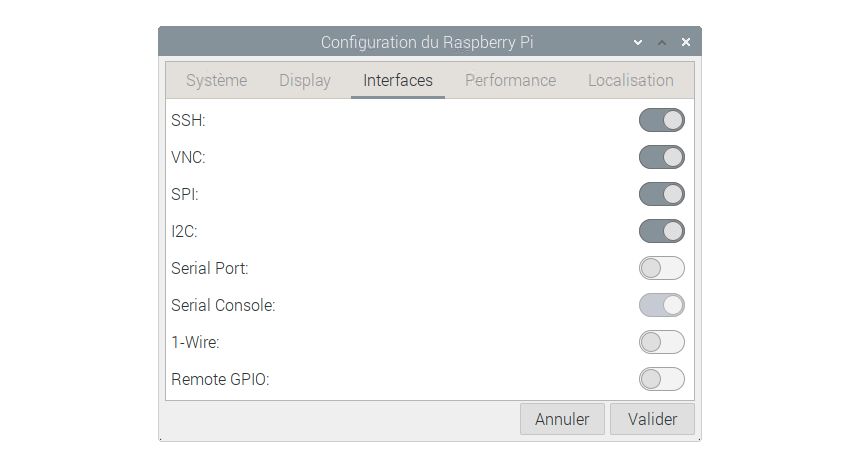Image resolution: width=846 pixels, height=467 pixels.
Task: Close the Raspberry Pi configuration window
Action: (x=686, y=42)
